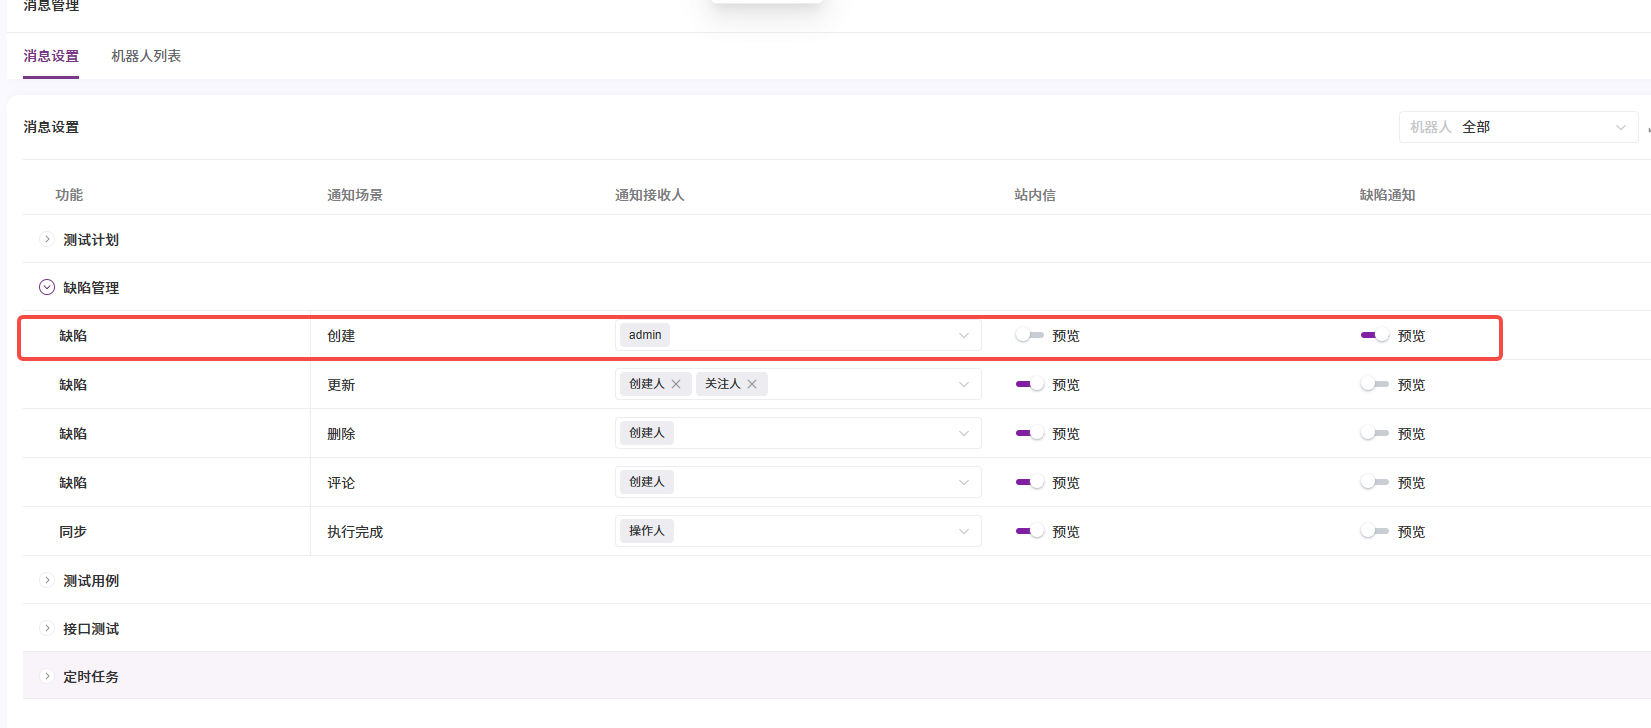Switch to the 机器人列表 tab
Screen dimensions: 1651x728
click(146, 56)
